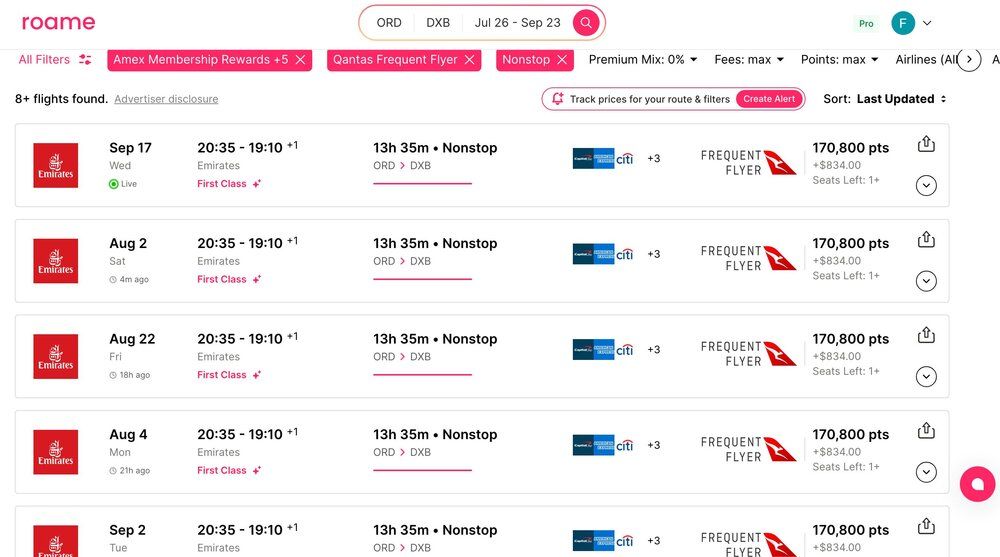The image size is (1000, 557).
Task: Click the Create Alert button
Action: [x=769, y=99]
